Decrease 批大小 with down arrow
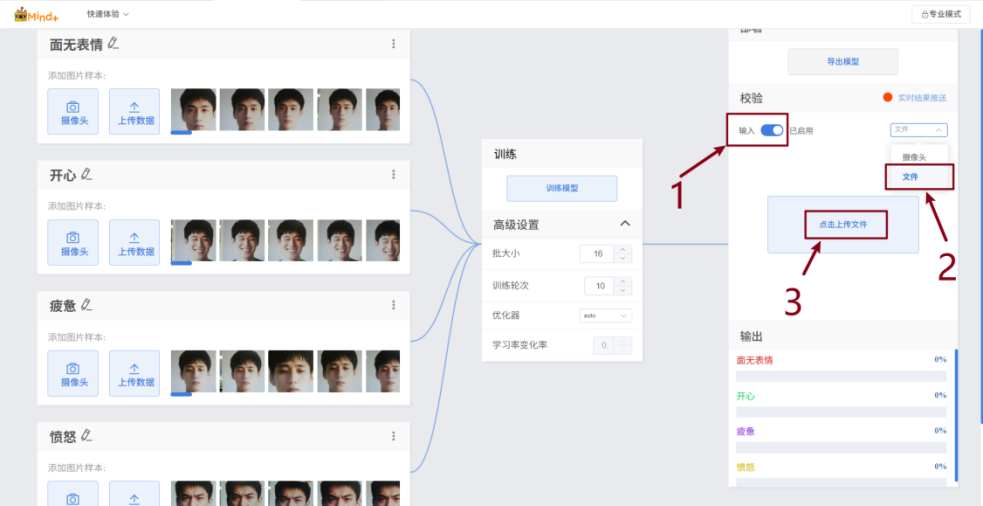The width and height of the screenshot is (983, 506). click(x=623, y=258)
